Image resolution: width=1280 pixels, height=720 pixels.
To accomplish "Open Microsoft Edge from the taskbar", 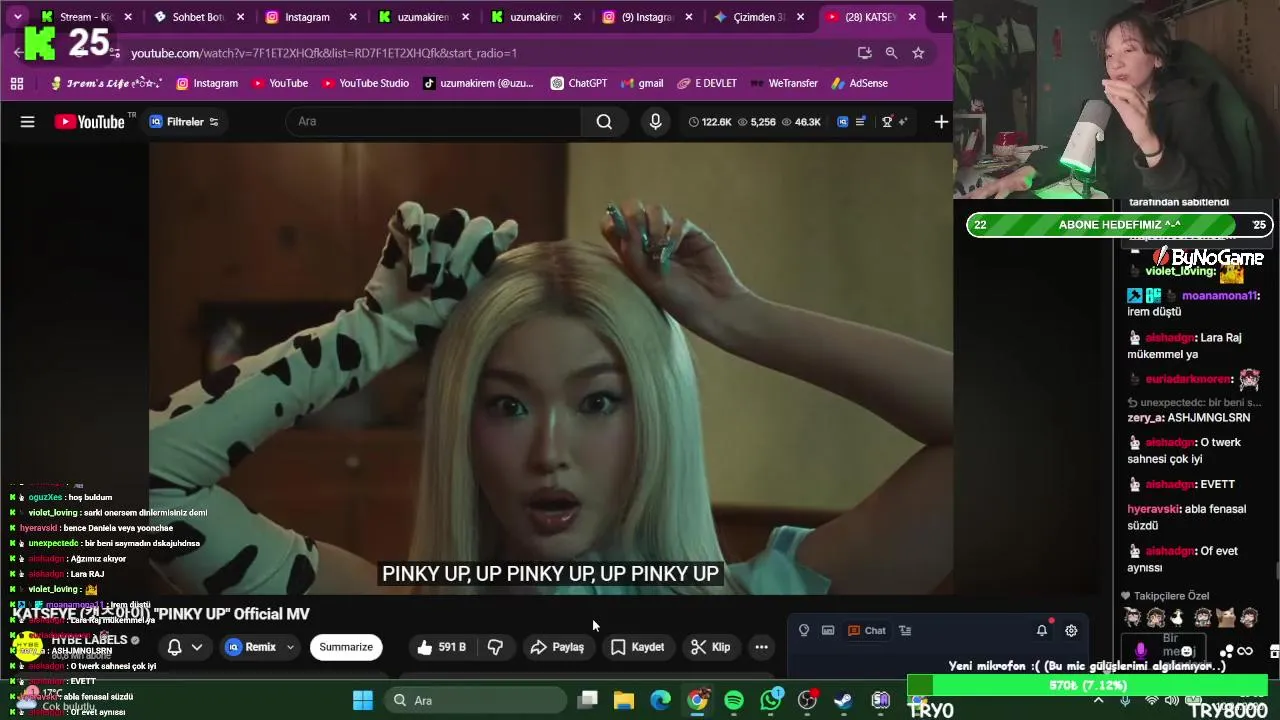I will 661,700.
